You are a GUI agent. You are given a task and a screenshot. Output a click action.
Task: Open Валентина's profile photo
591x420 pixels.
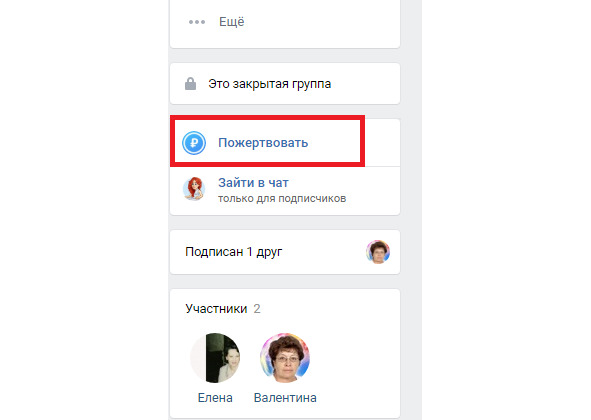pos(285,358)
